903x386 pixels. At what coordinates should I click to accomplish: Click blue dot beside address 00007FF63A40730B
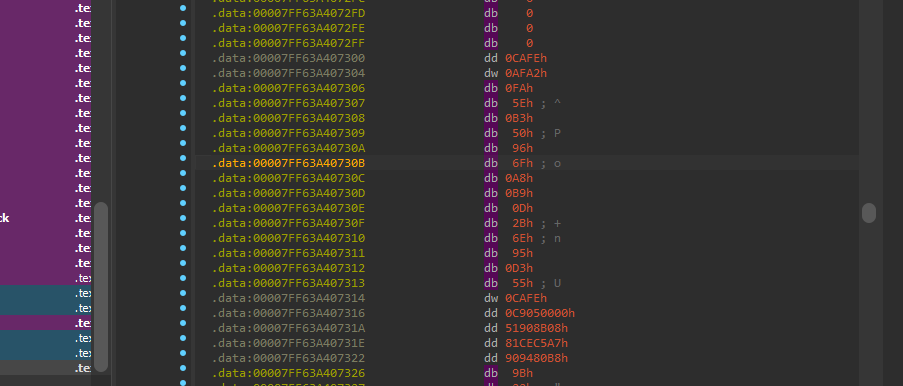(183, 158)
